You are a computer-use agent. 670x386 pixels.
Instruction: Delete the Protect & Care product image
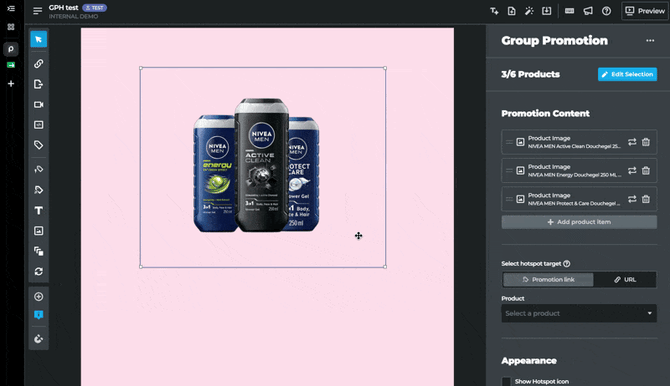click(x=646, y=199)
